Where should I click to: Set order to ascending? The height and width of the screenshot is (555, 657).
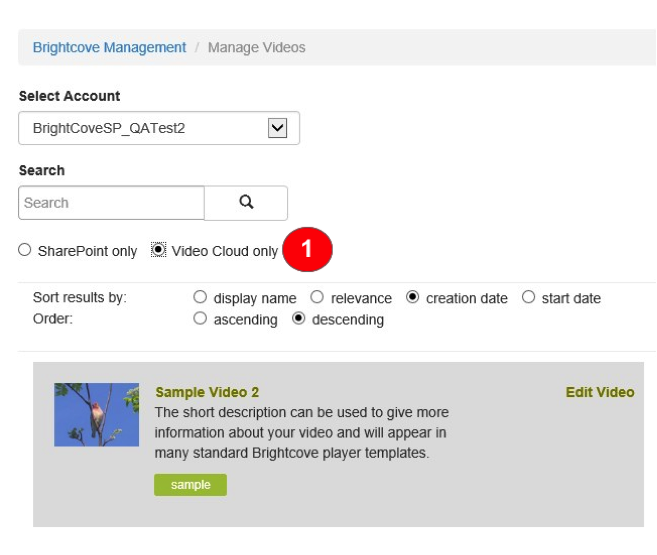(200, 319)
